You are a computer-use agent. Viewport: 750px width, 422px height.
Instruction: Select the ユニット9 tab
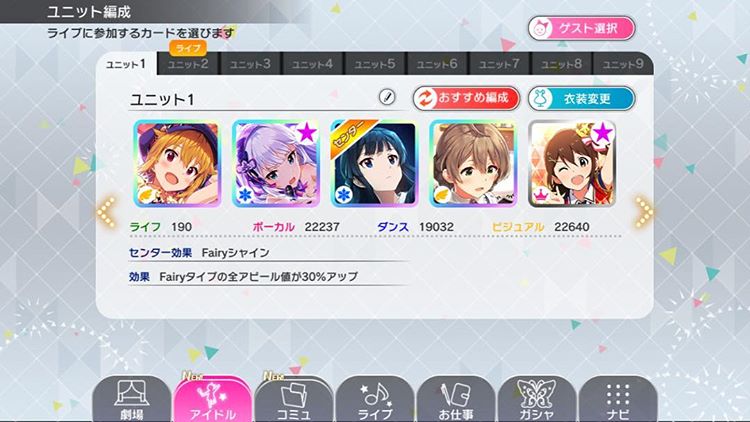coord(623,64)
